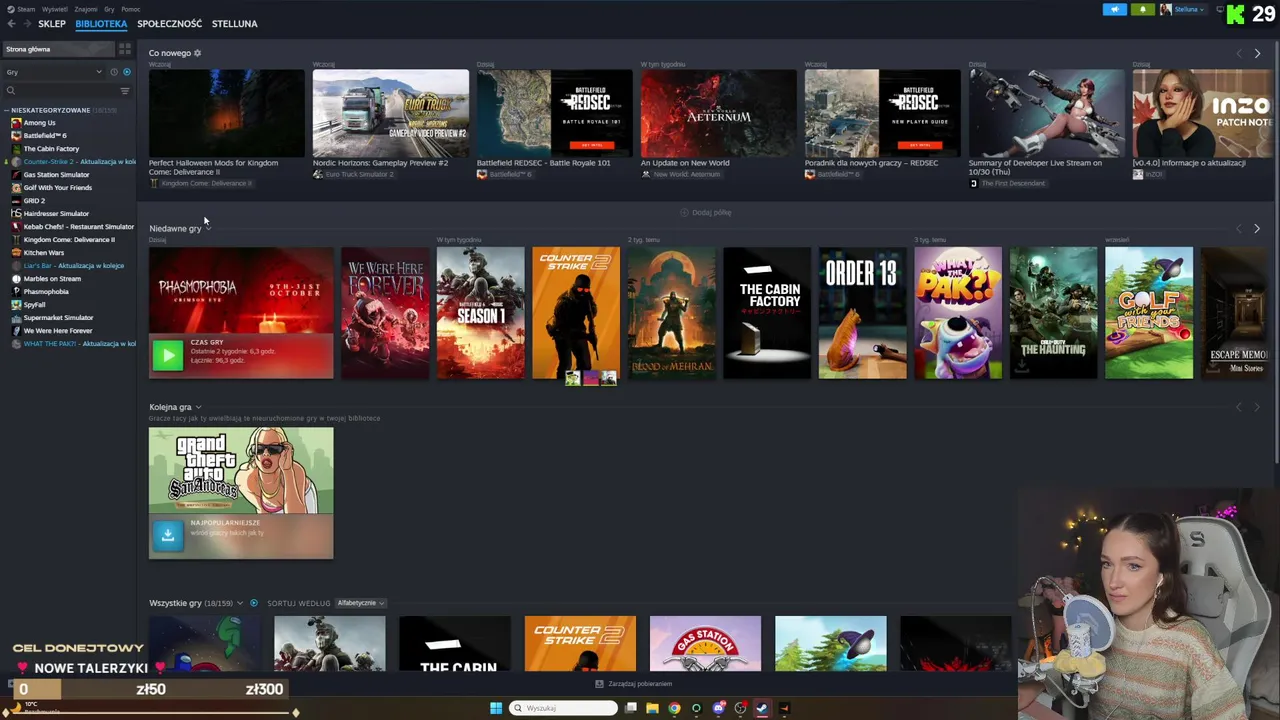Toggle the play filter beside Wszystkie gry
This screenshot has width=1280, height=720.
254,603
